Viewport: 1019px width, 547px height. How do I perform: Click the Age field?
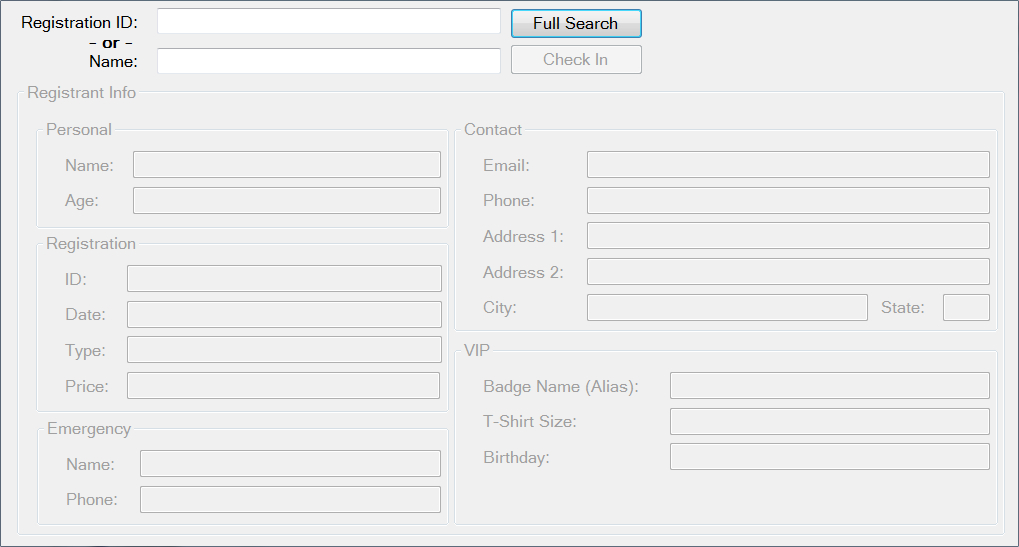(286, 200)
